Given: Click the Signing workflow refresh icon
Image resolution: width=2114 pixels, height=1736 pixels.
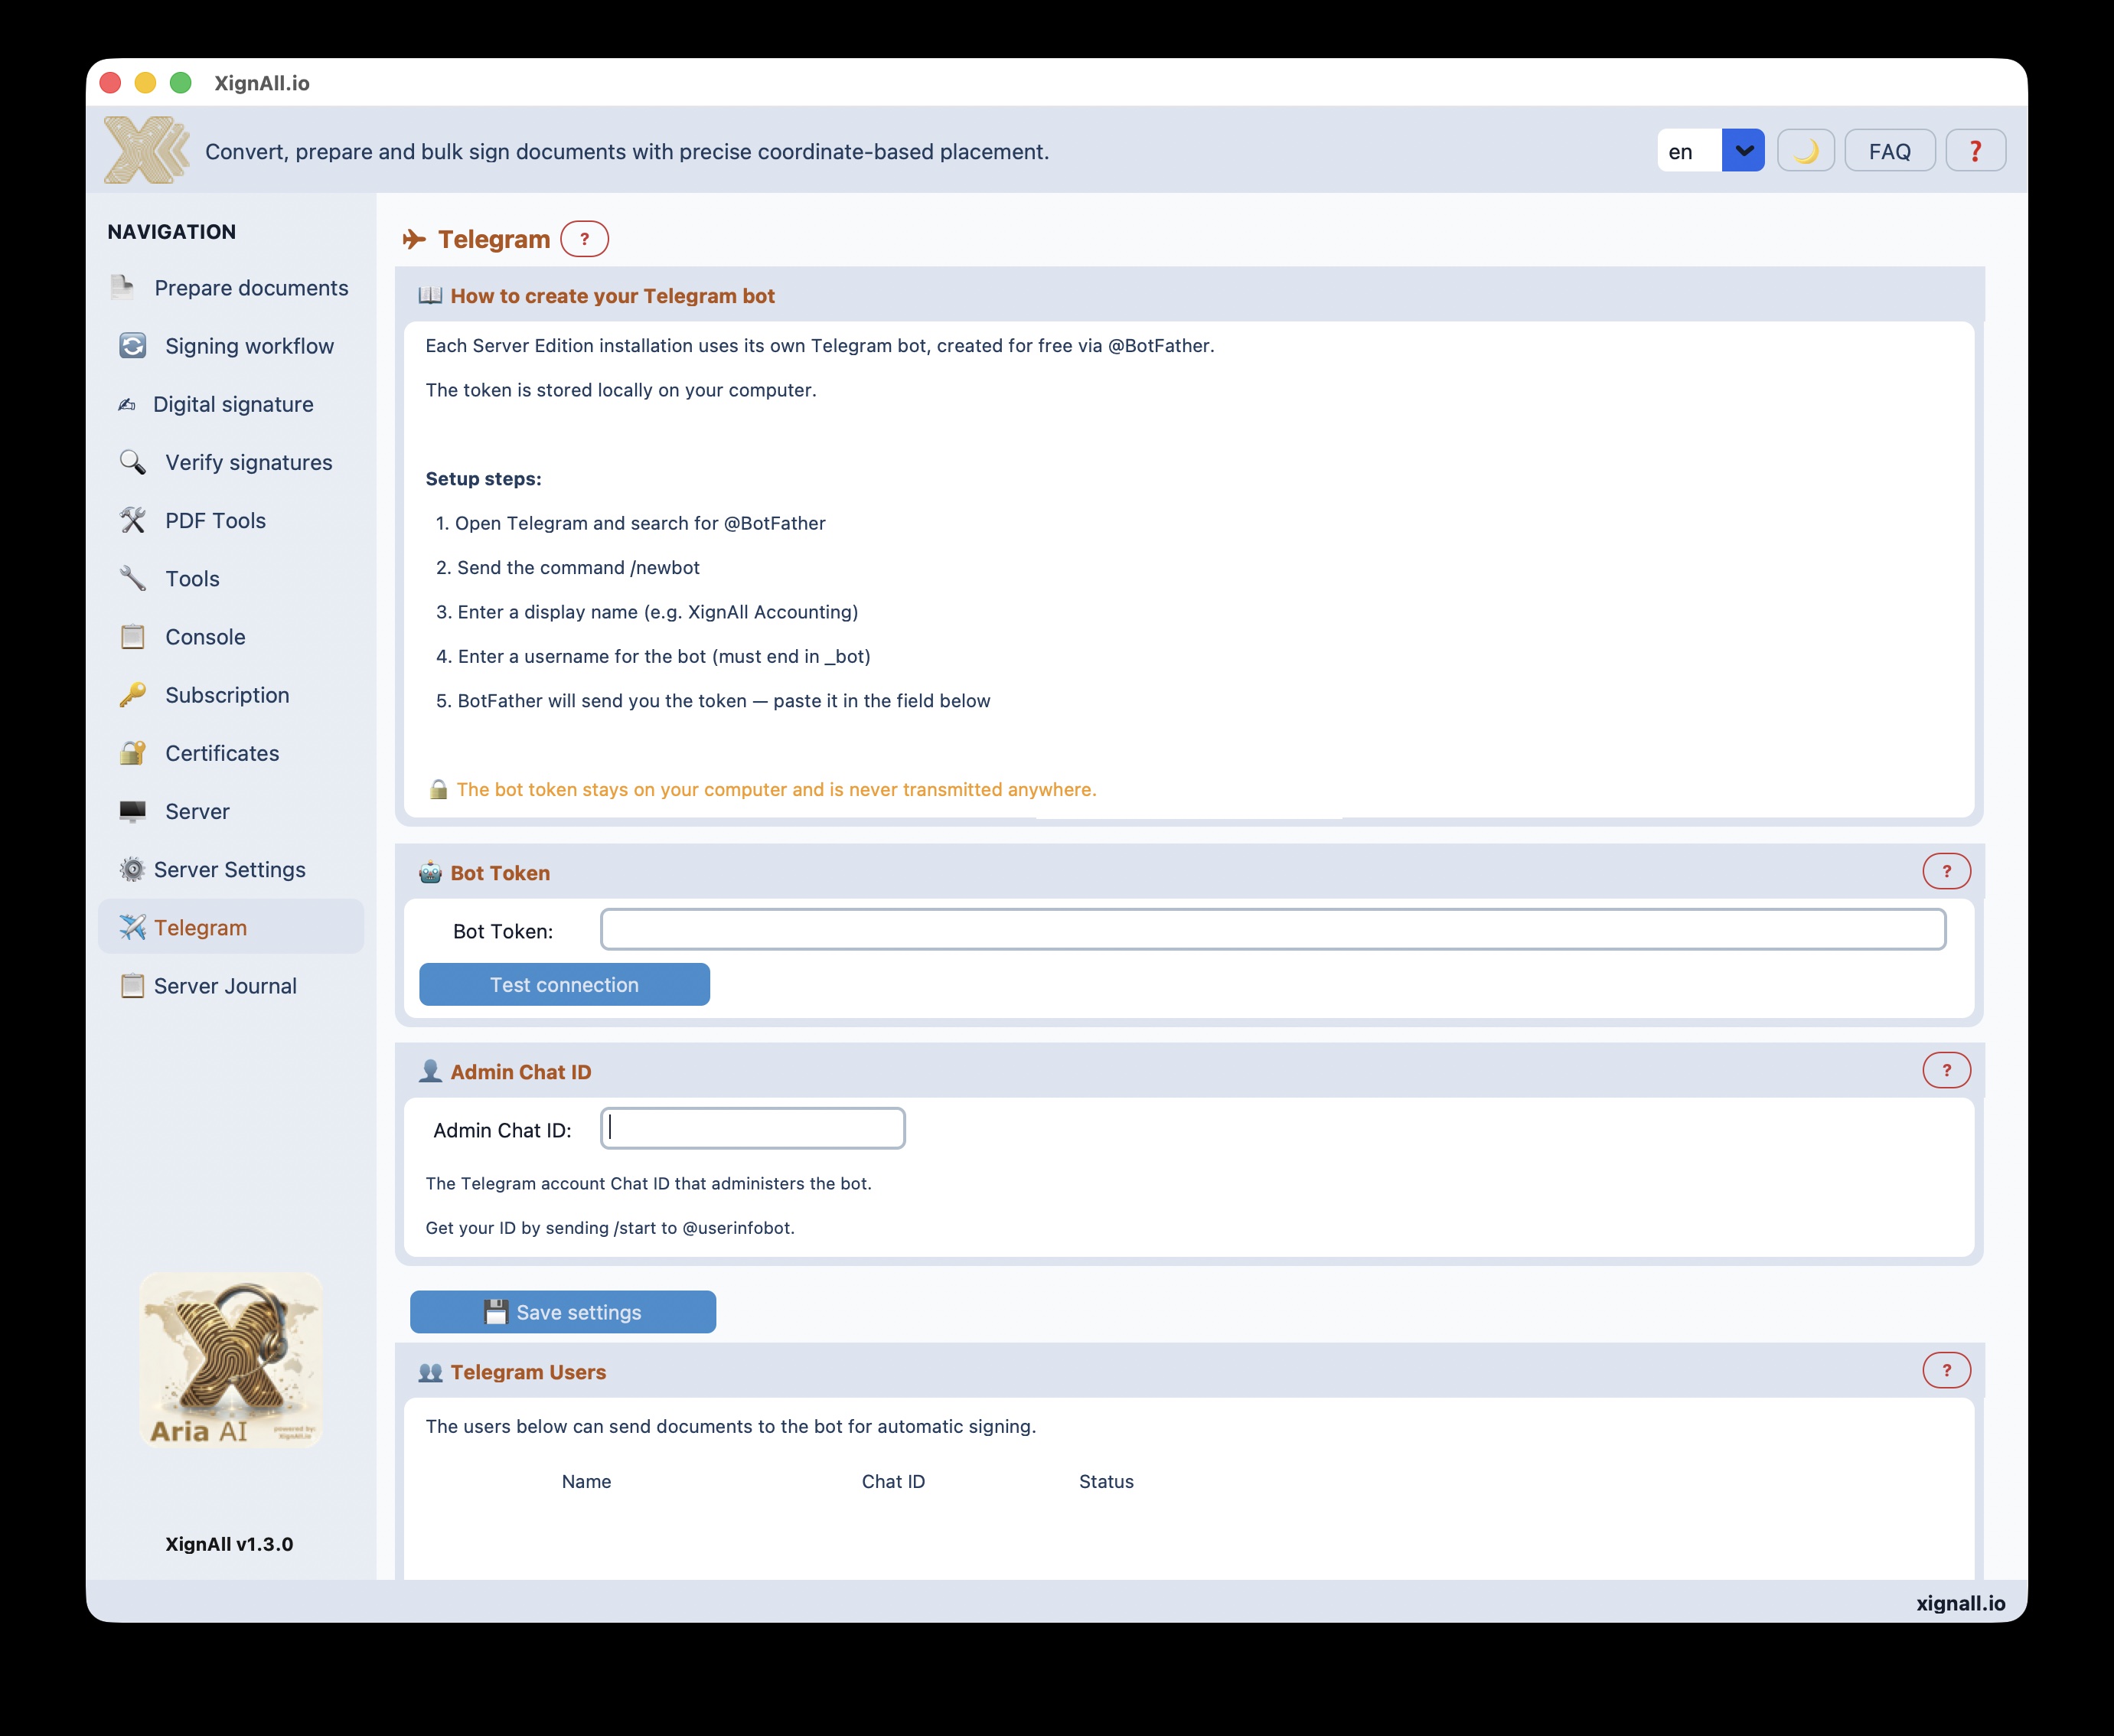Looking at the screenshot, I should tap(133, 346).
